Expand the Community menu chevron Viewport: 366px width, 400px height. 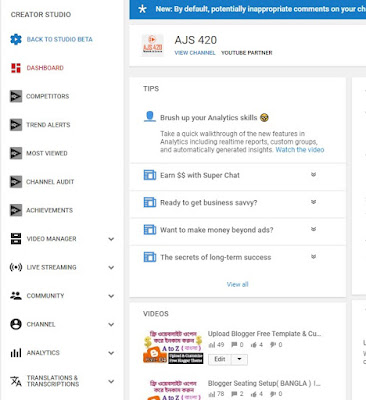click(111, 296)
